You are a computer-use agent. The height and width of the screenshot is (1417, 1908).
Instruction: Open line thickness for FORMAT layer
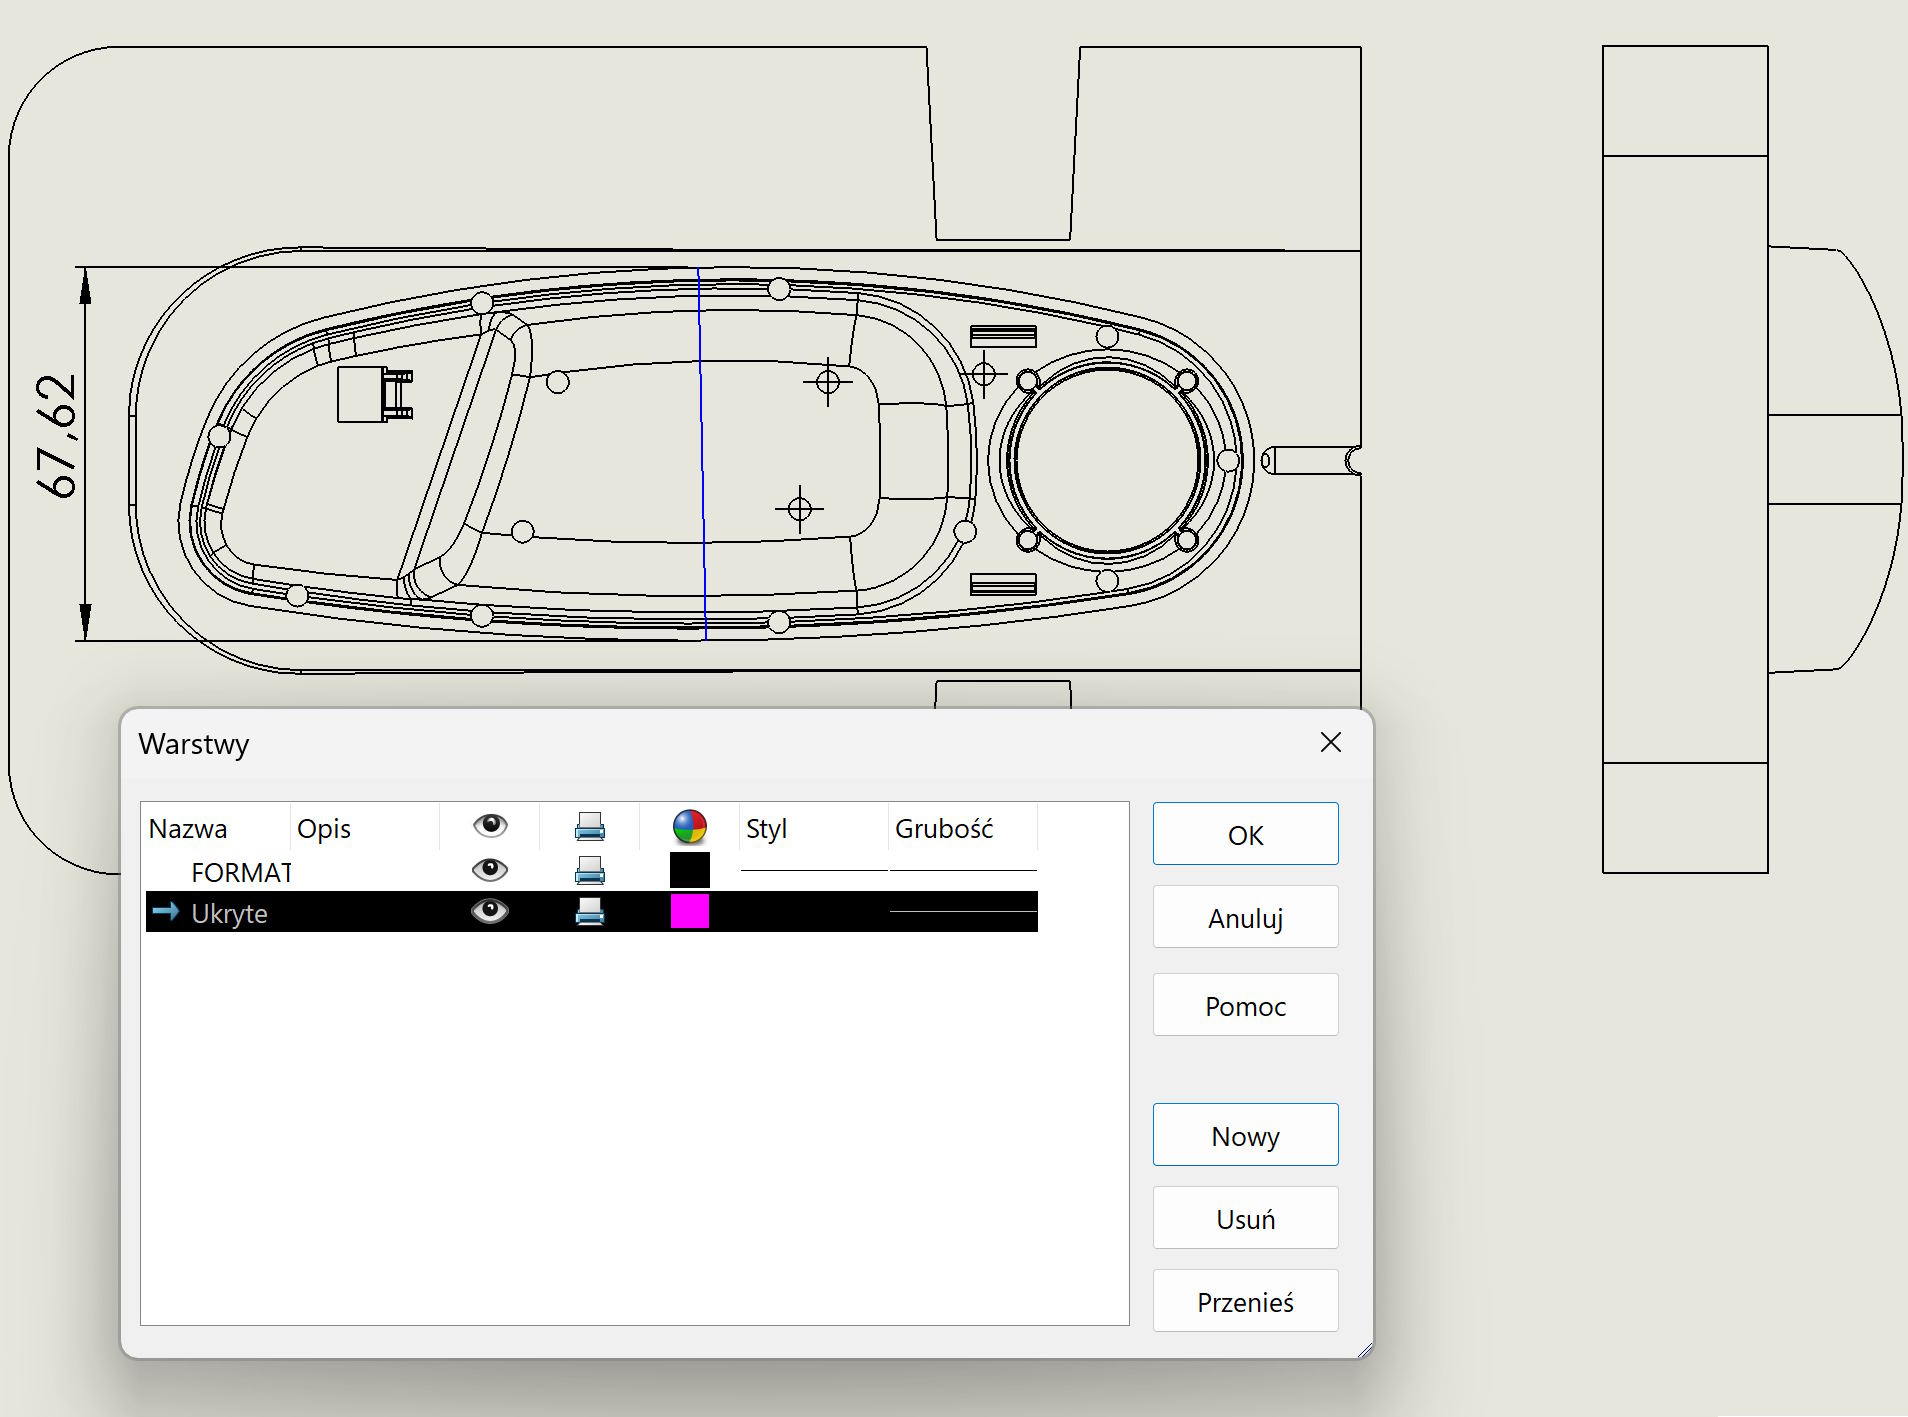pyautogui.click(x=962, y=871)
